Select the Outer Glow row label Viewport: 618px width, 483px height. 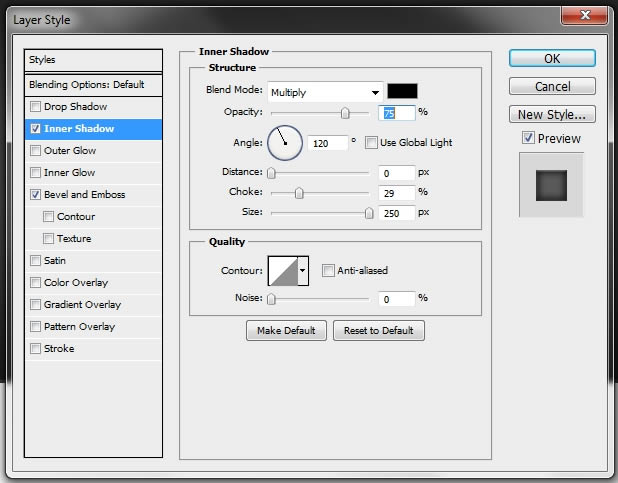click(70, 151)
